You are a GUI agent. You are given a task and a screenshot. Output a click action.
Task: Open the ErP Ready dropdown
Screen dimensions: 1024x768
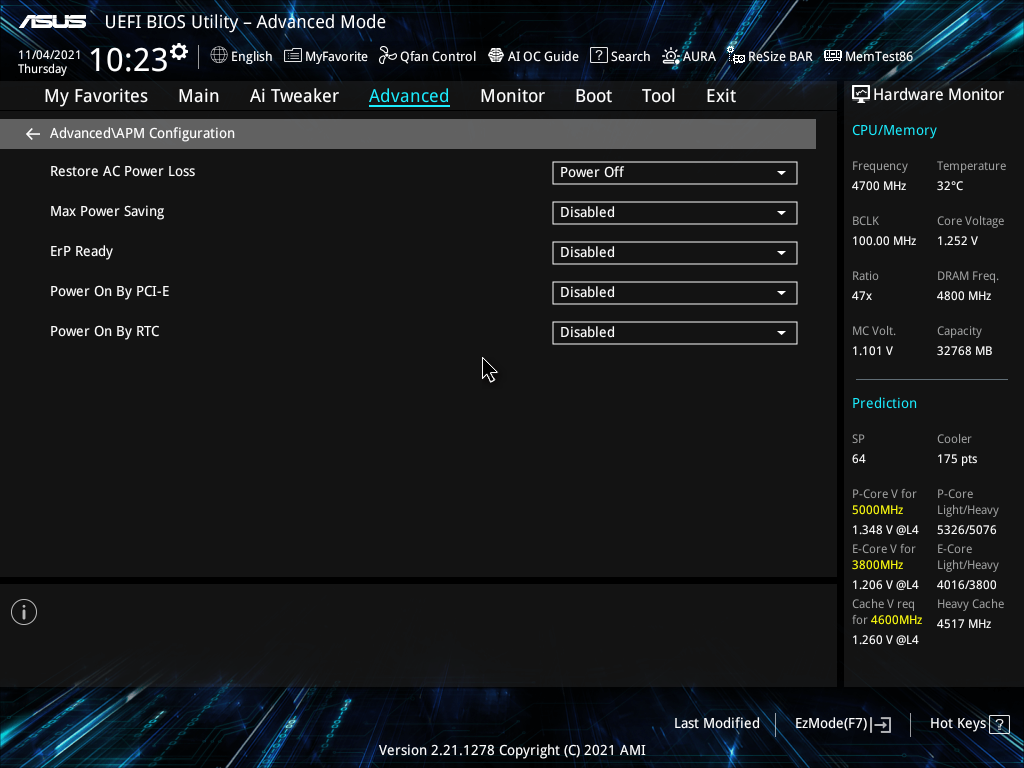pos(675,252)
